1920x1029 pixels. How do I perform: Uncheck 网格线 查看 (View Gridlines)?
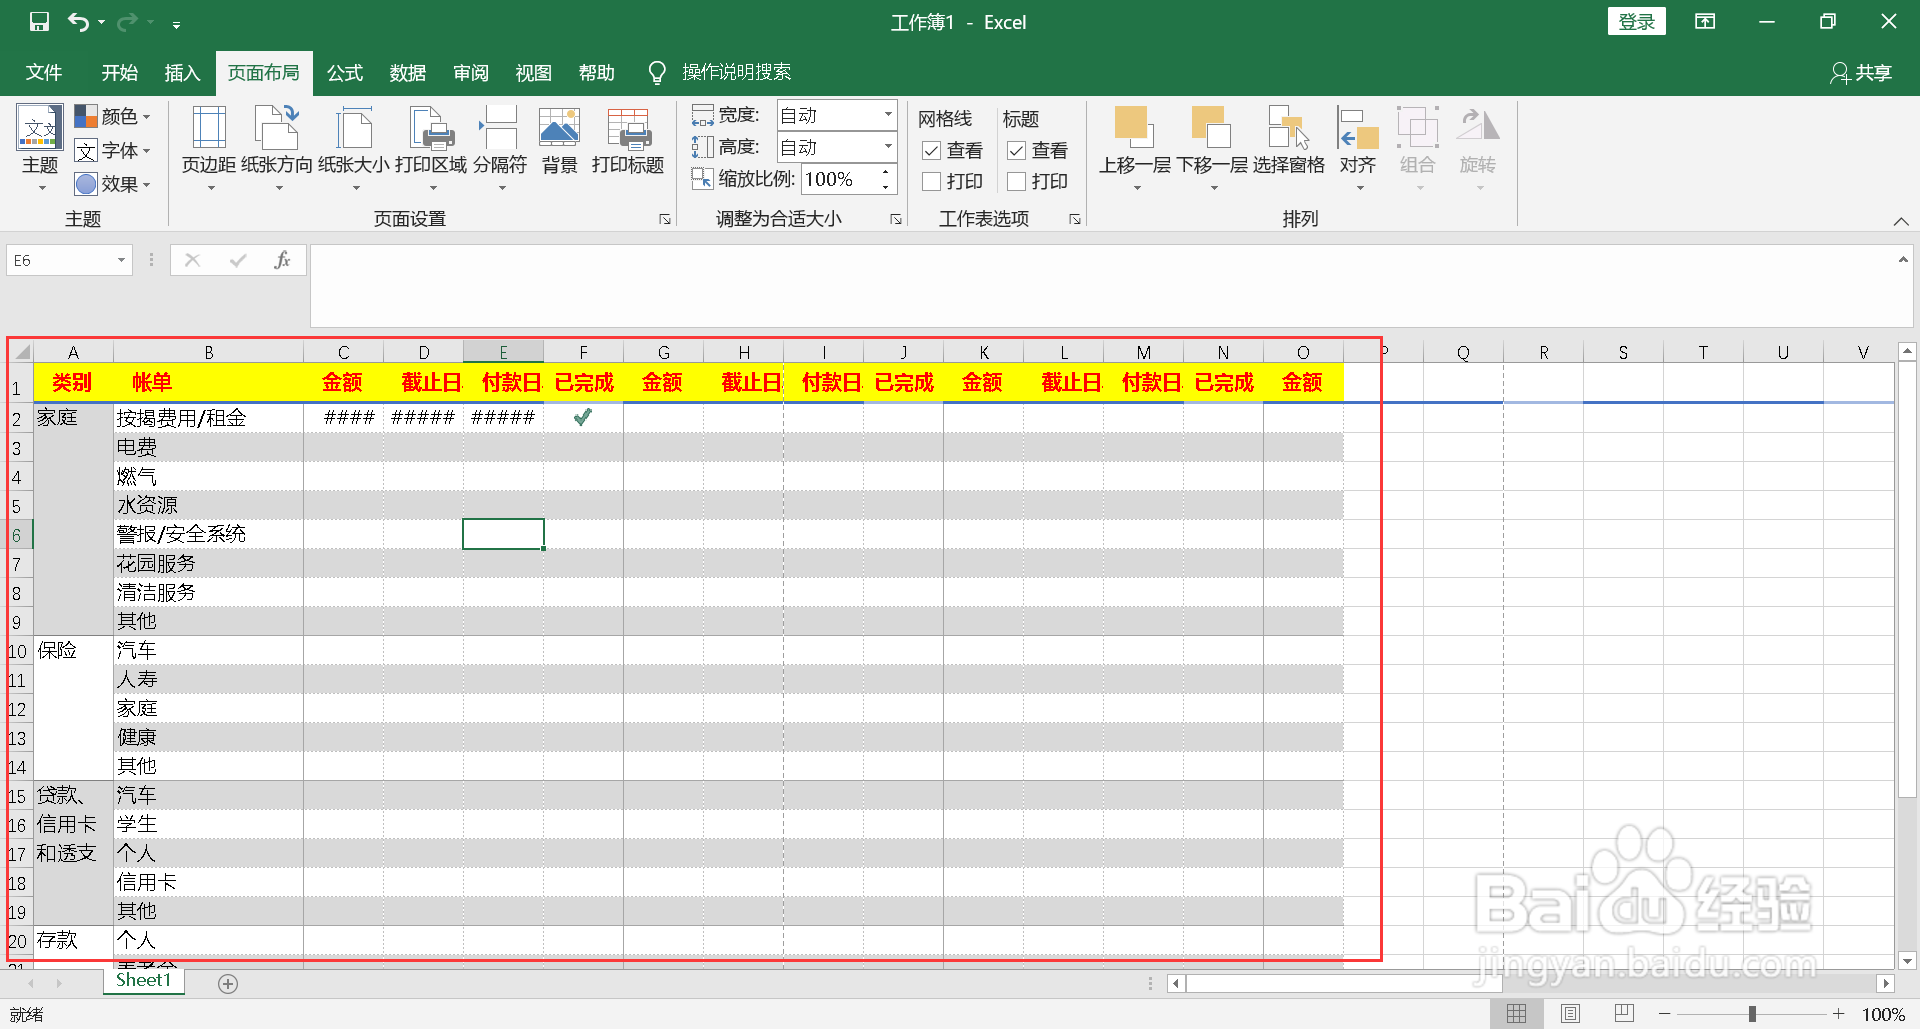(931, 150)
